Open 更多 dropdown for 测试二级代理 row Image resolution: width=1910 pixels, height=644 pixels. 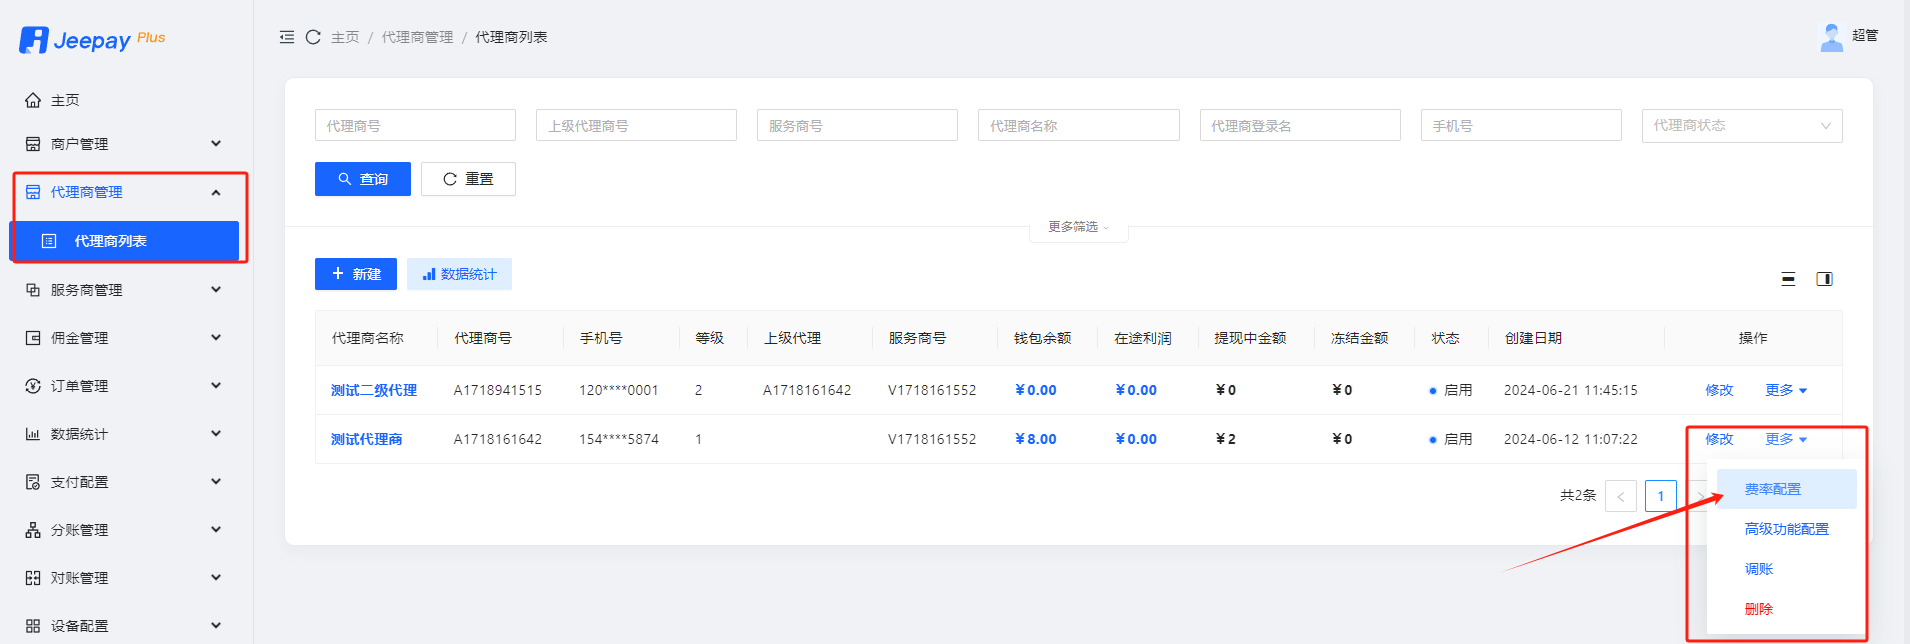[x=1785, y=390]
